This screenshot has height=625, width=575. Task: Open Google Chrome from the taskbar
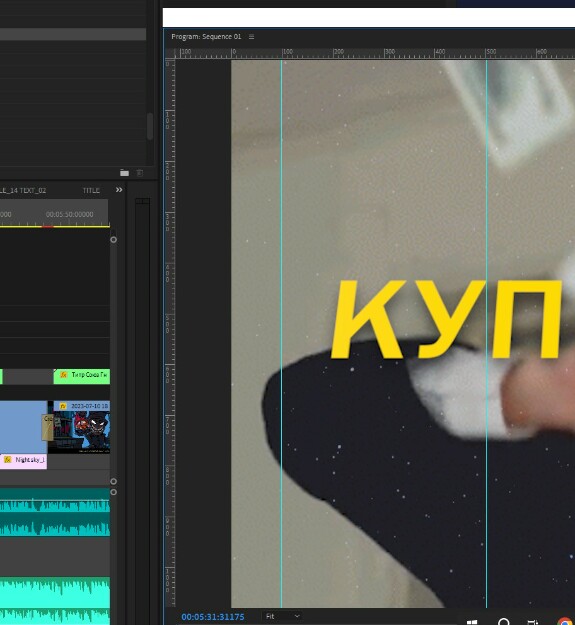pyautogui.click(x=565, y=622)
